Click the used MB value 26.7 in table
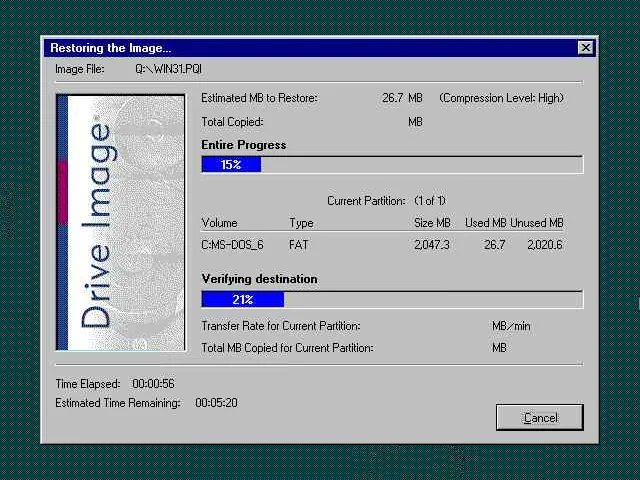 (x=495, y=245)
